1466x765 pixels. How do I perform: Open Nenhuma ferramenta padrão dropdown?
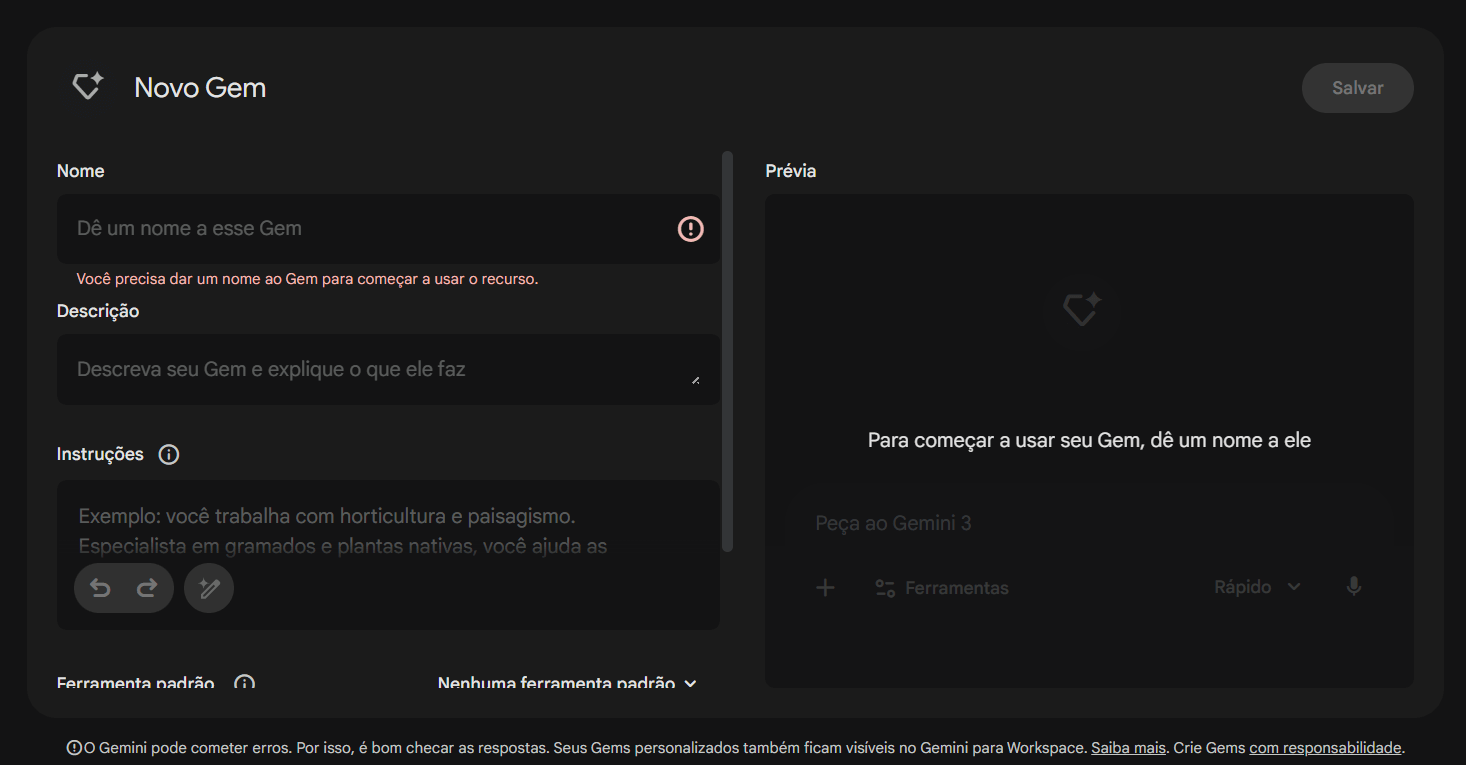click(x=567, y=684)
